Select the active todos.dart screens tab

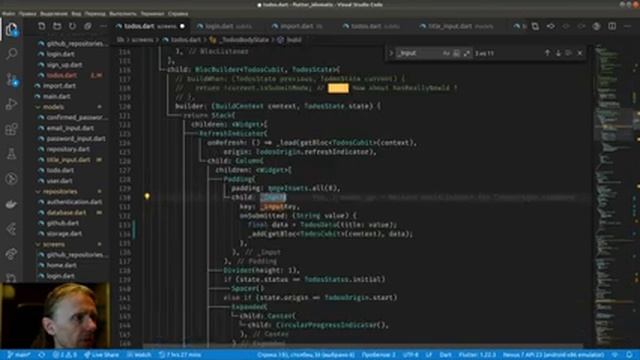click(149, 27)
